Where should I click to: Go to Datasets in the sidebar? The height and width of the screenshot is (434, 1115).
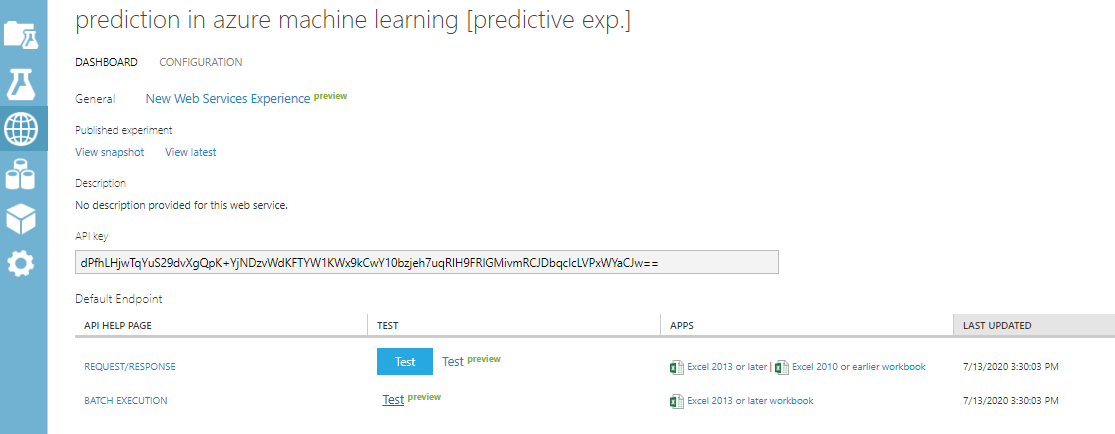tap(21, 173)
